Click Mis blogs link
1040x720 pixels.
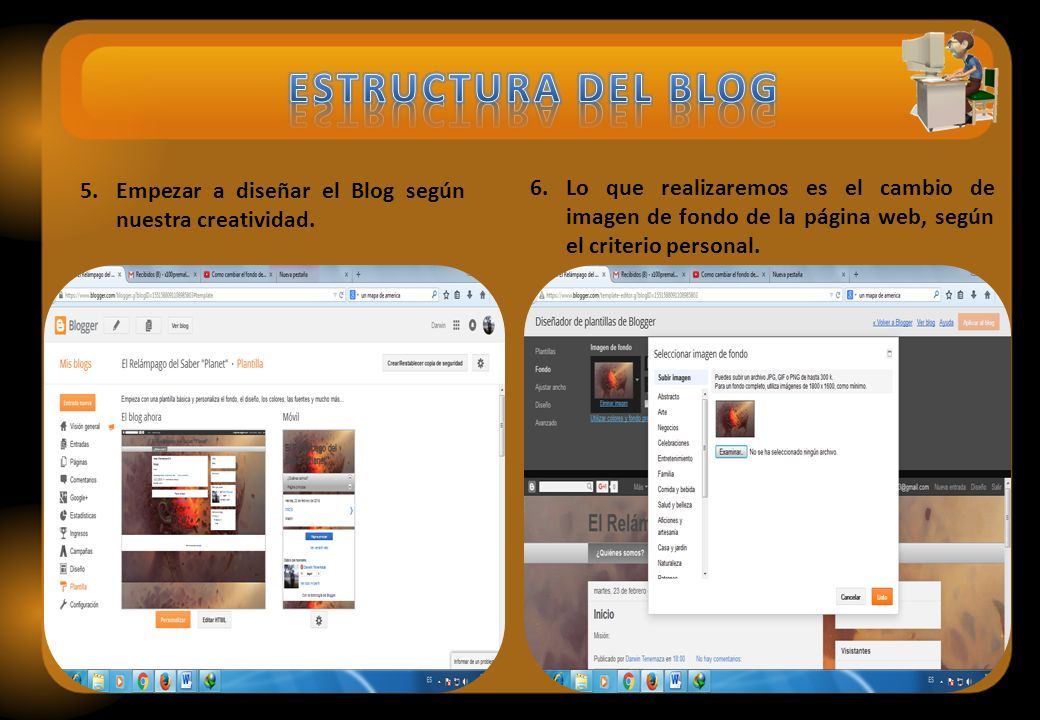76,364
